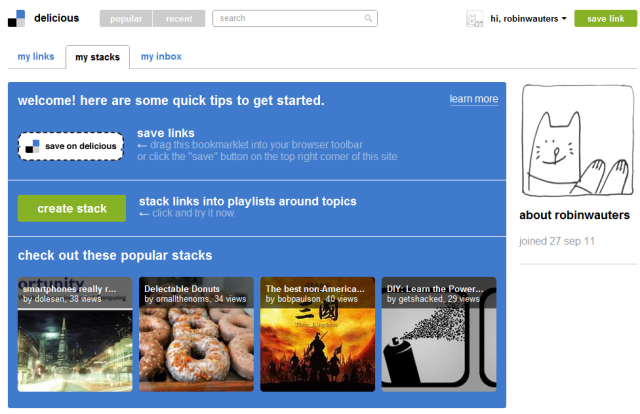Image resolution: width=640 pixels, height=414 pixels.
Task: Switch to the recent view
Action: pos(179,18)
